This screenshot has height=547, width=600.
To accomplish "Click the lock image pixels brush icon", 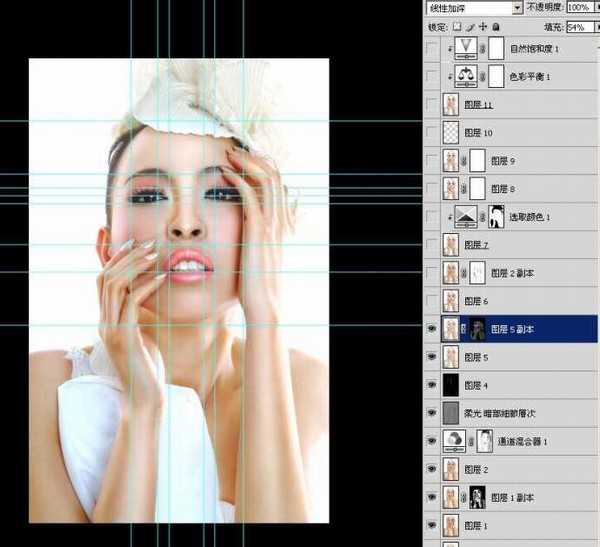I will point(470,27).
